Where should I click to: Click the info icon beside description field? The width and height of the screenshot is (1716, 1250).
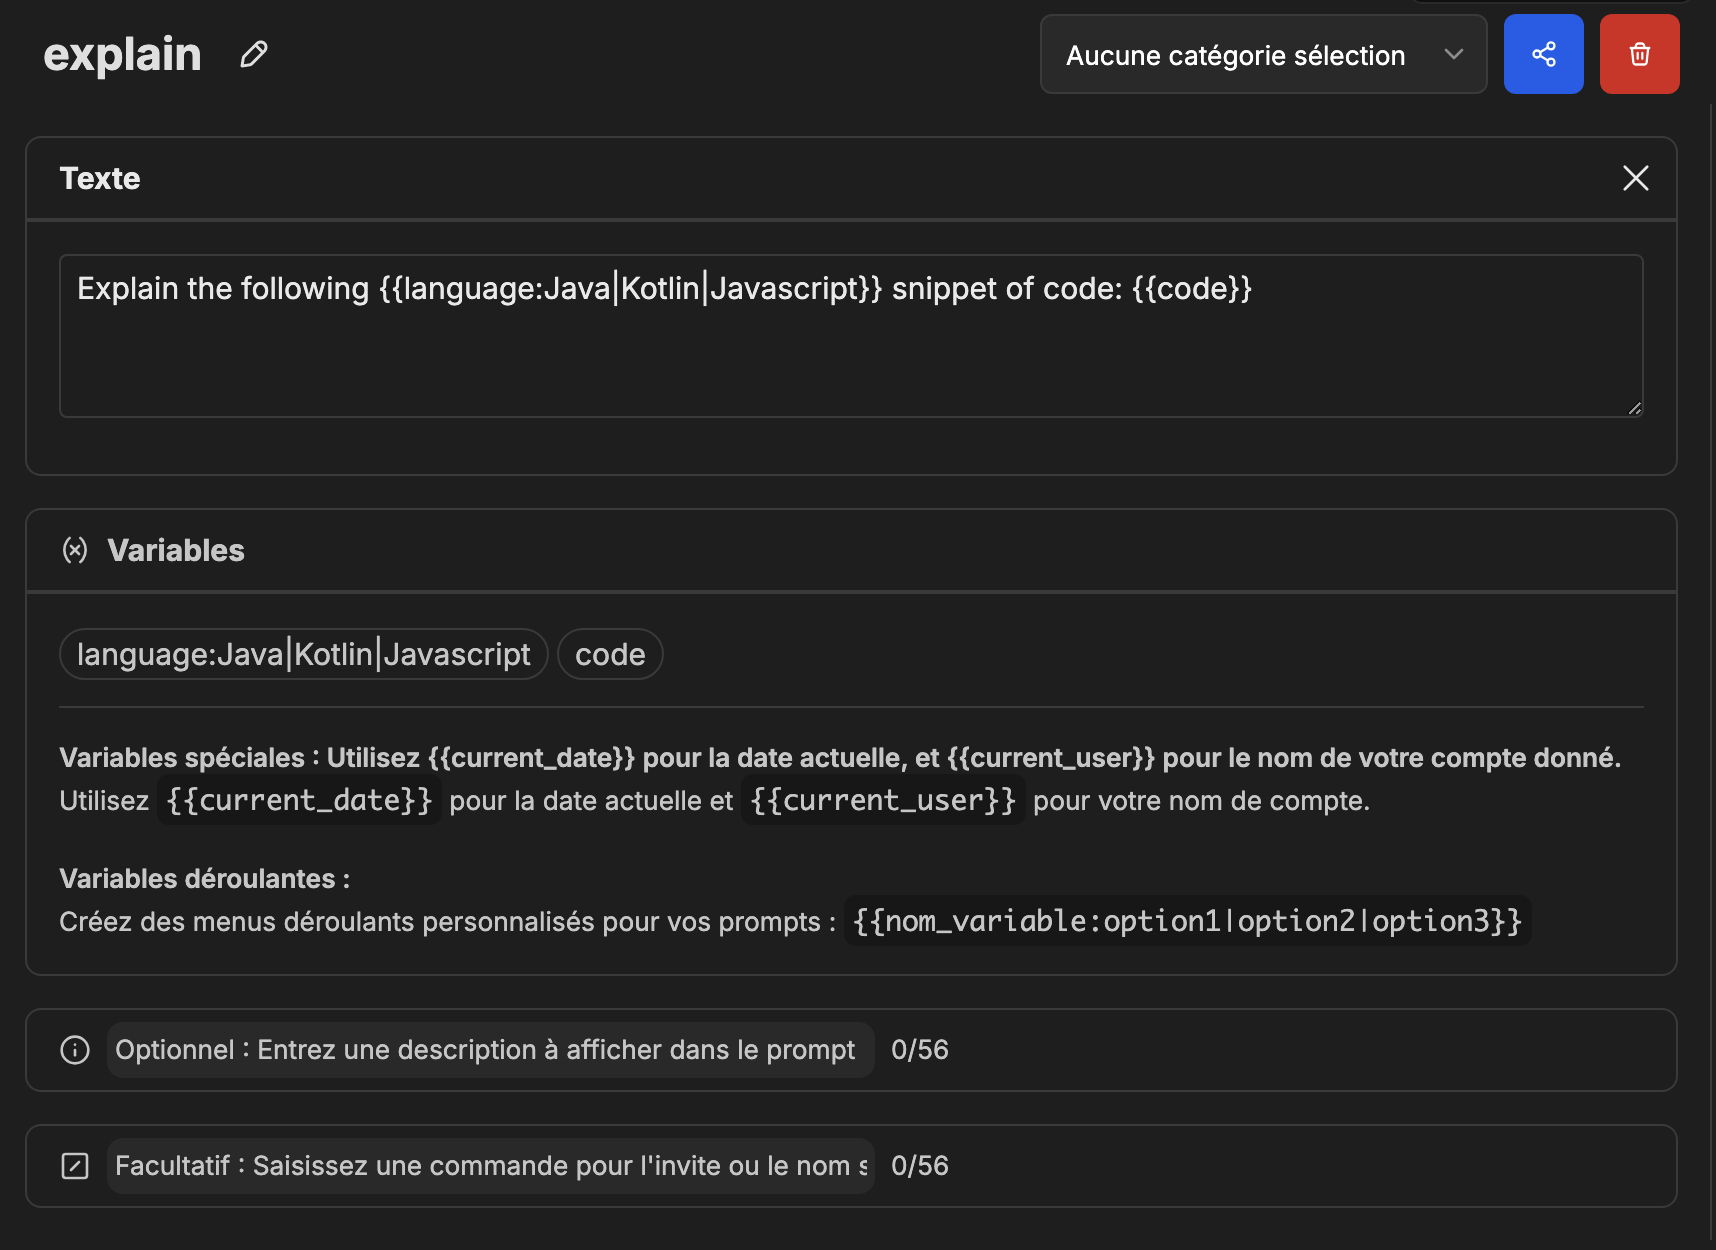[75, 1050]
